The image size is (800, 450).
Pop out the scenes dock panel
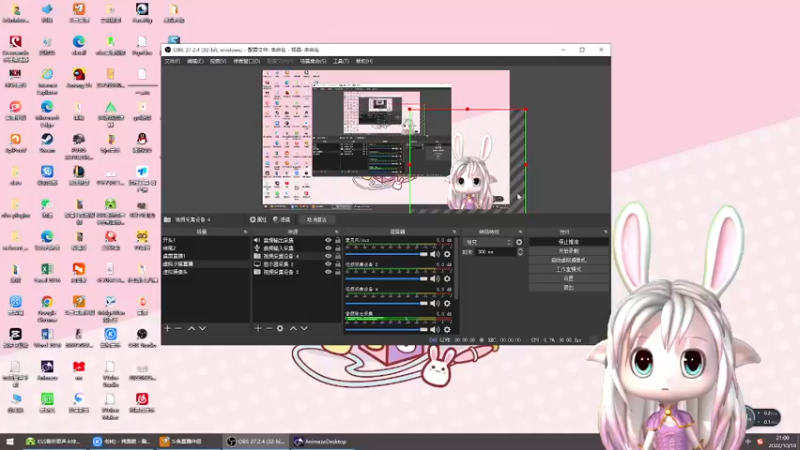click(245, 232)
